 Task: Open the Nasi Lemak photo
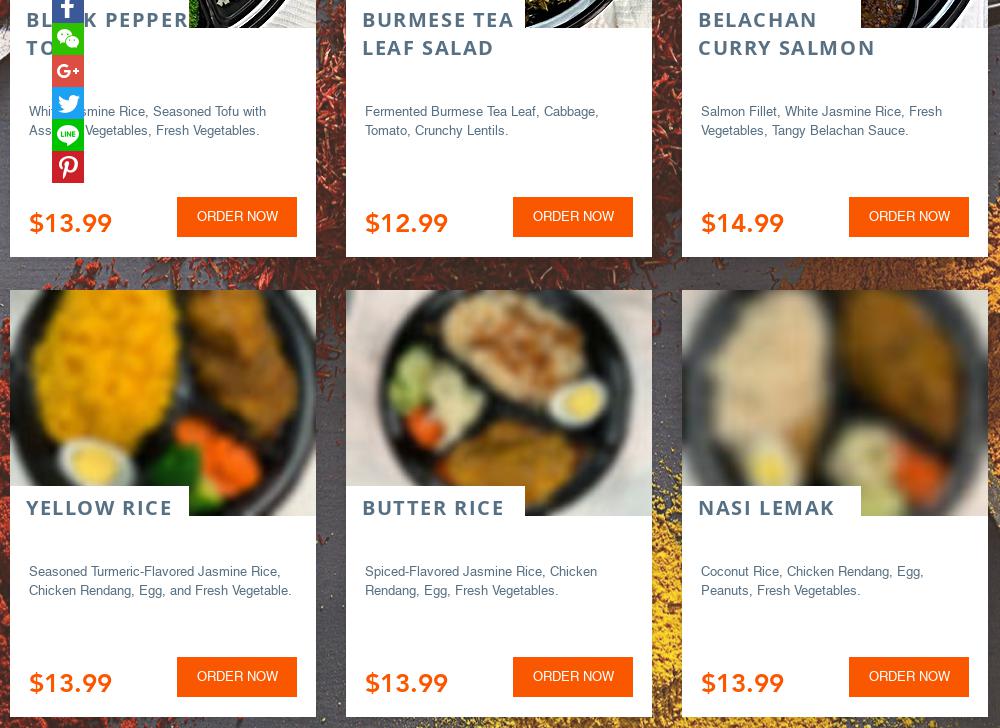pyautogui.click(x=835, y=389)
